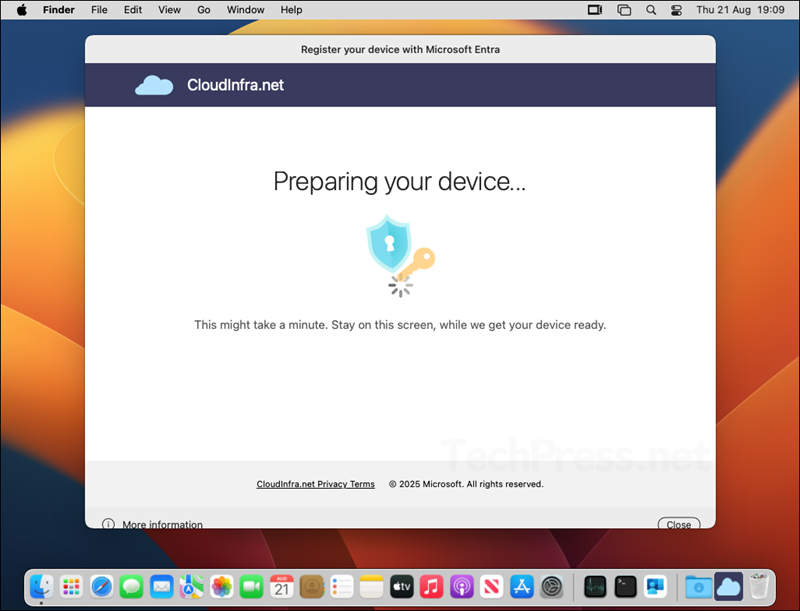
Task: Open Activity Monitor from the Dock
Action: pos(595,587)
